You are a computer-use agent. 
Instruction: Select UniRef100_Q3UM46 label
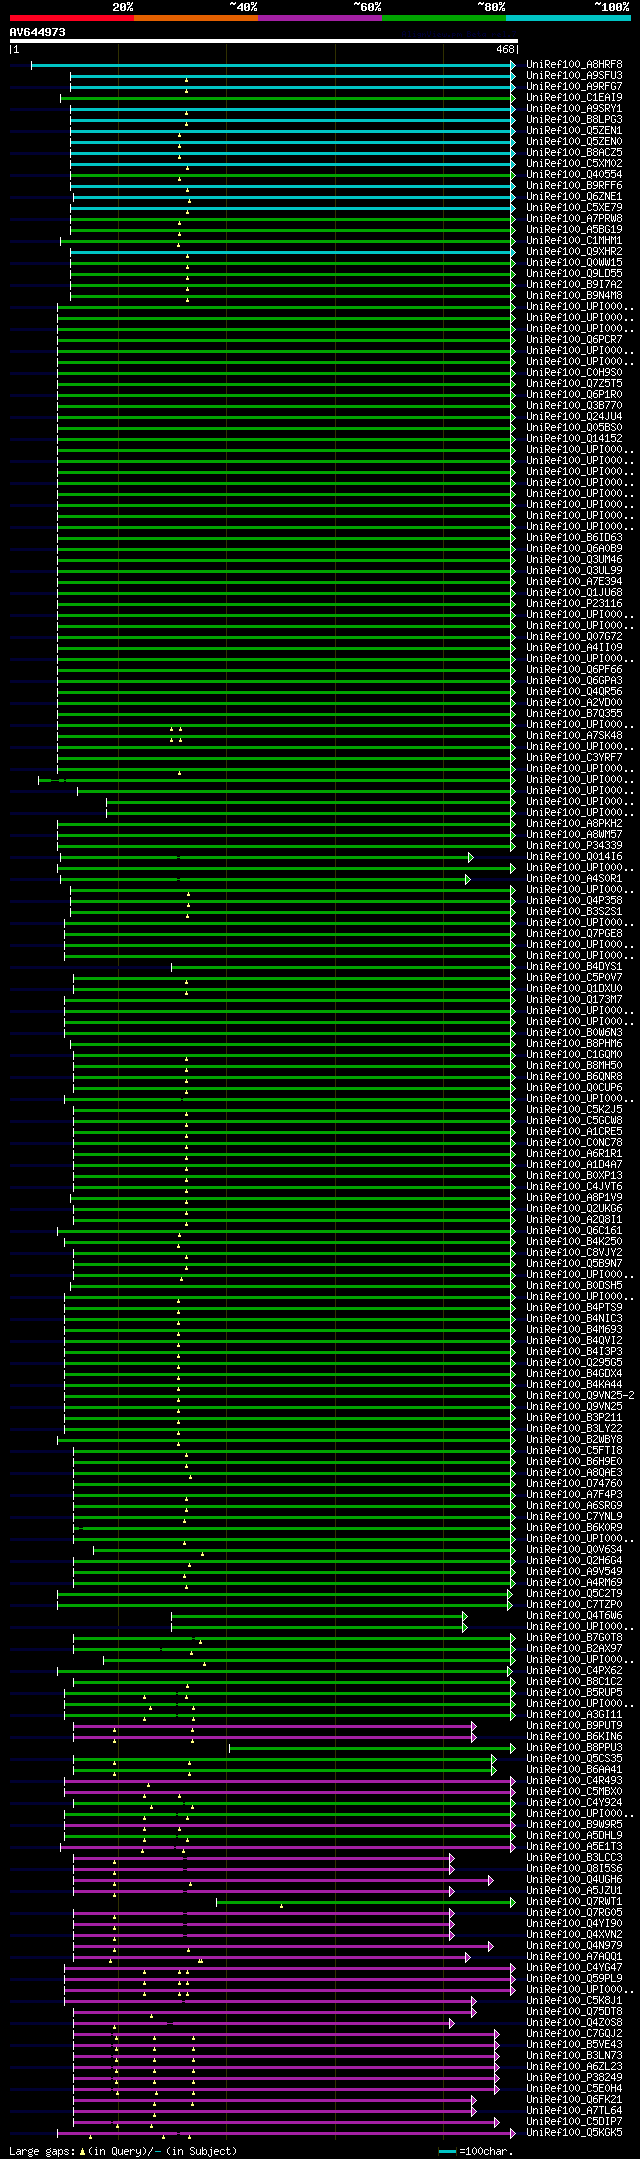pyautogui.click(x=574, y=560)
